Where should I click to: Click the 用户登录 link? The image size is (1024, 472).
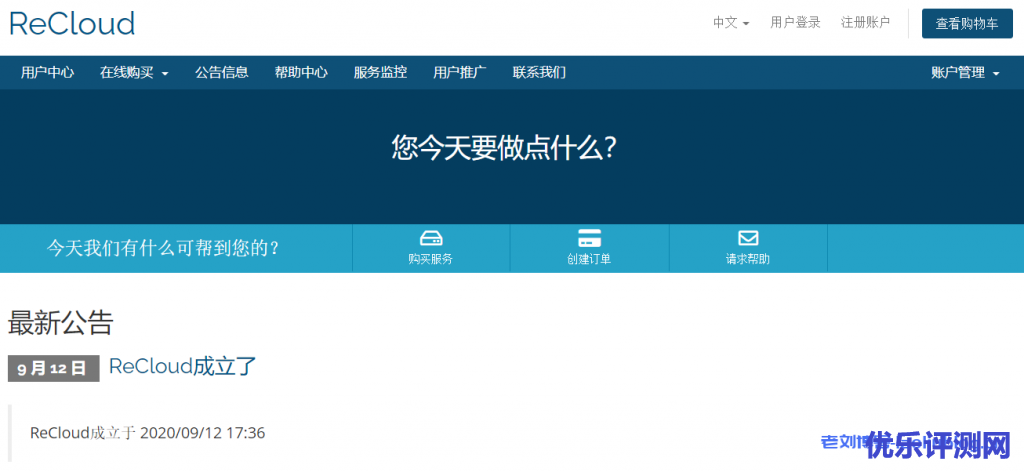point(795,23)
